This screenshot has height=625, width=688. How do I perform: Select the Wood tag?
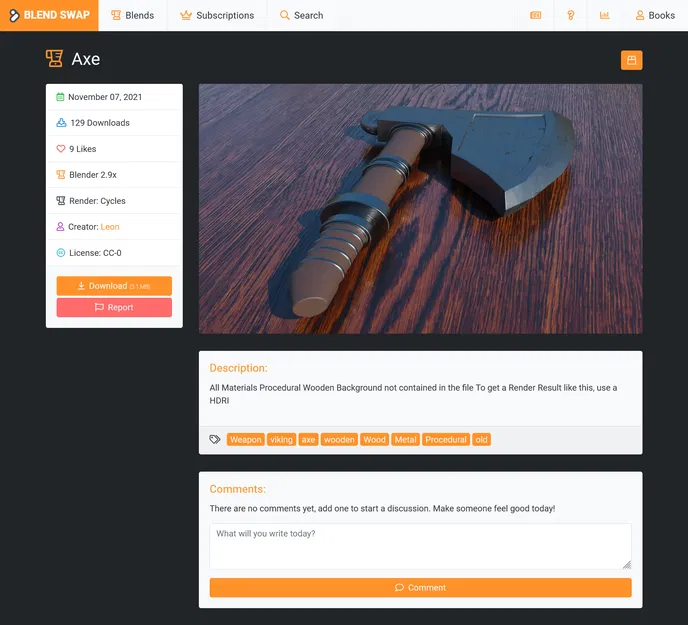tap(374, 439)
